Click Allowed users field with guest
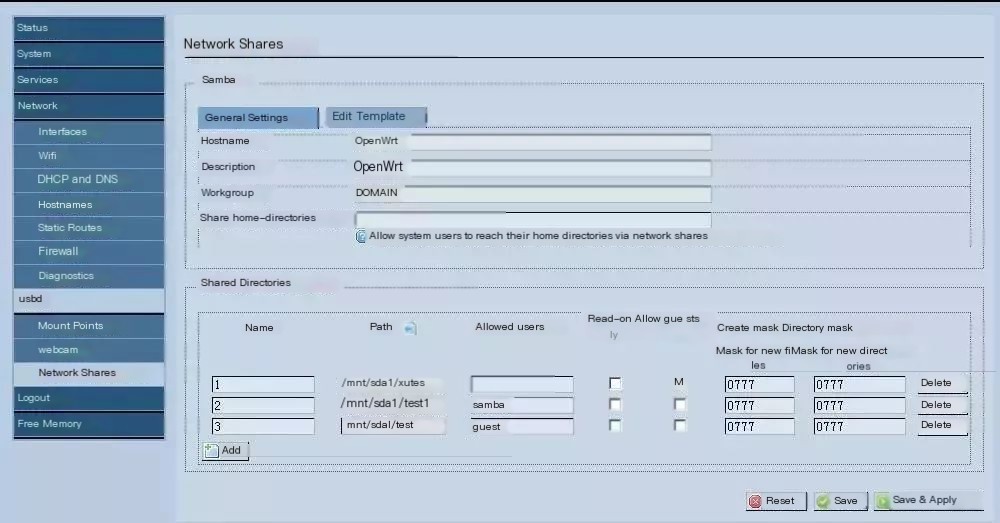This screenshot has height=523, width=1000. (x=522, y=427)
